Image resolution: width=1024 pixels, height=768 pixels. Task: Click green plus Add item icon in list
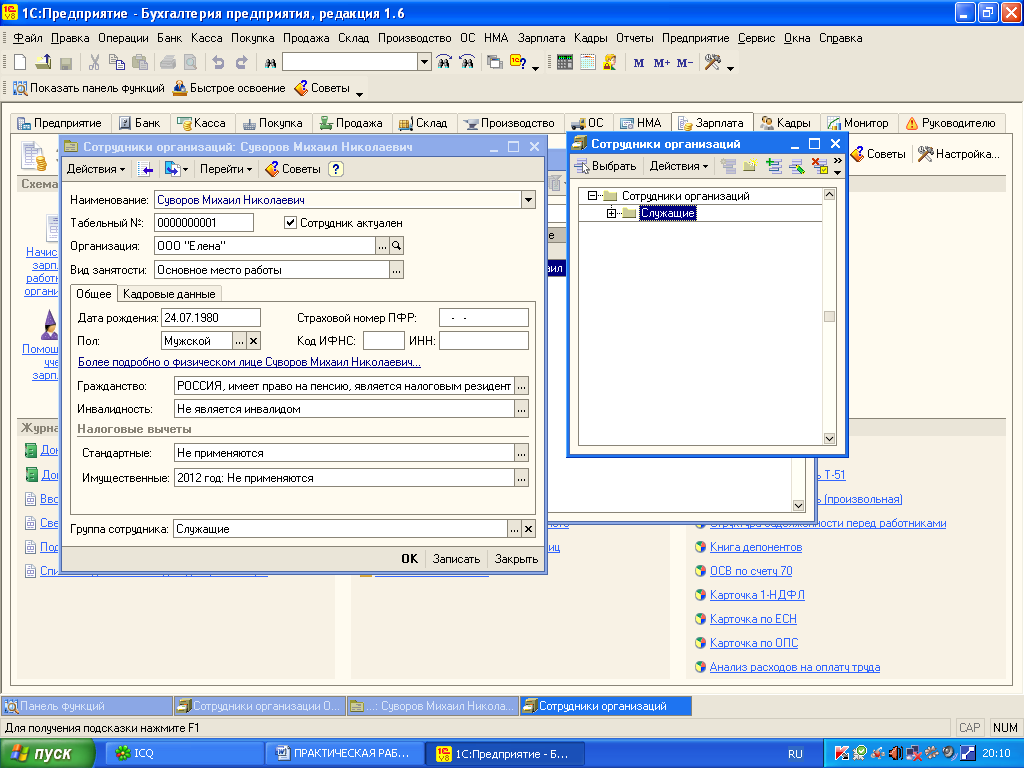pos(774,166)
